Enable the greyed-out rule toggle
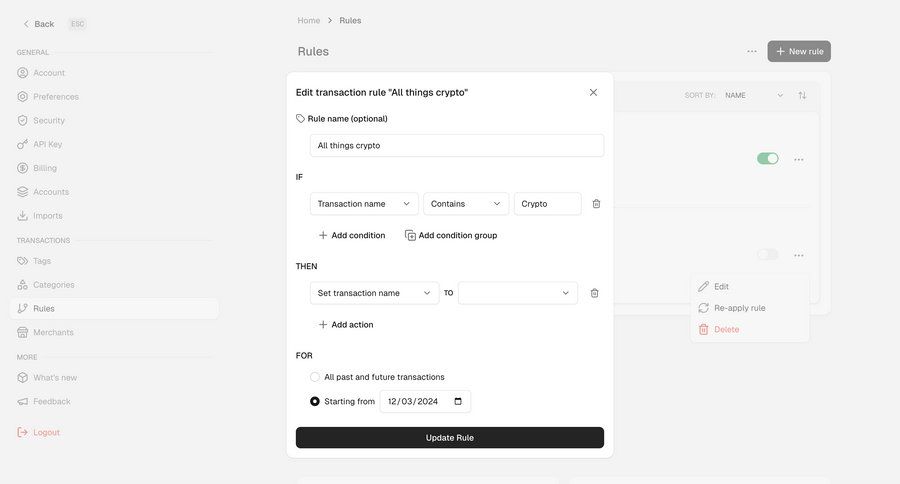900x484 pixels. (767, 254)
